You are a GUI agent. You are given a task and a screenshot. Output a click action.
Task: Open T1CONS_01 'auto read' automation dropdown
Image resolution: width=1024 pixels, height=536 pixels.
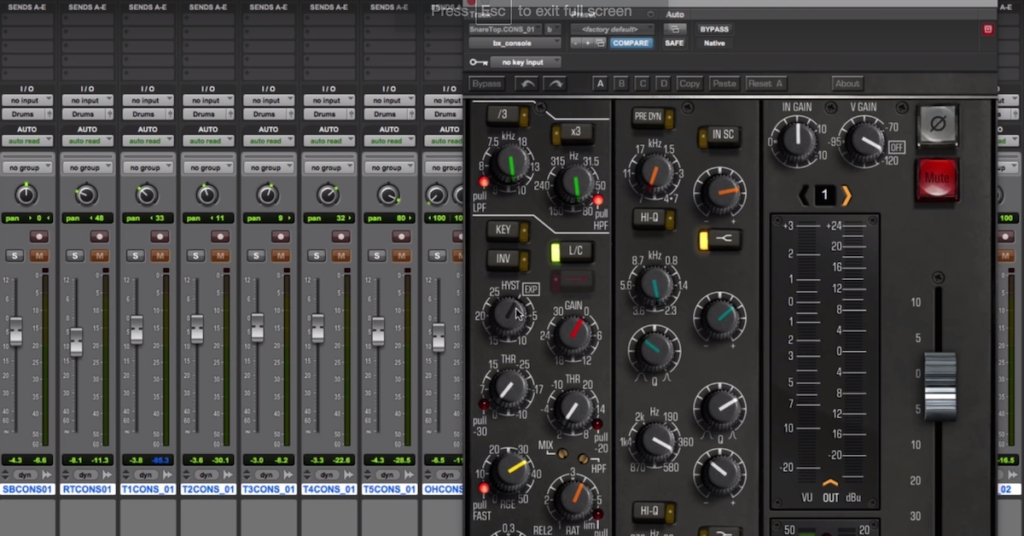point(148,141)
